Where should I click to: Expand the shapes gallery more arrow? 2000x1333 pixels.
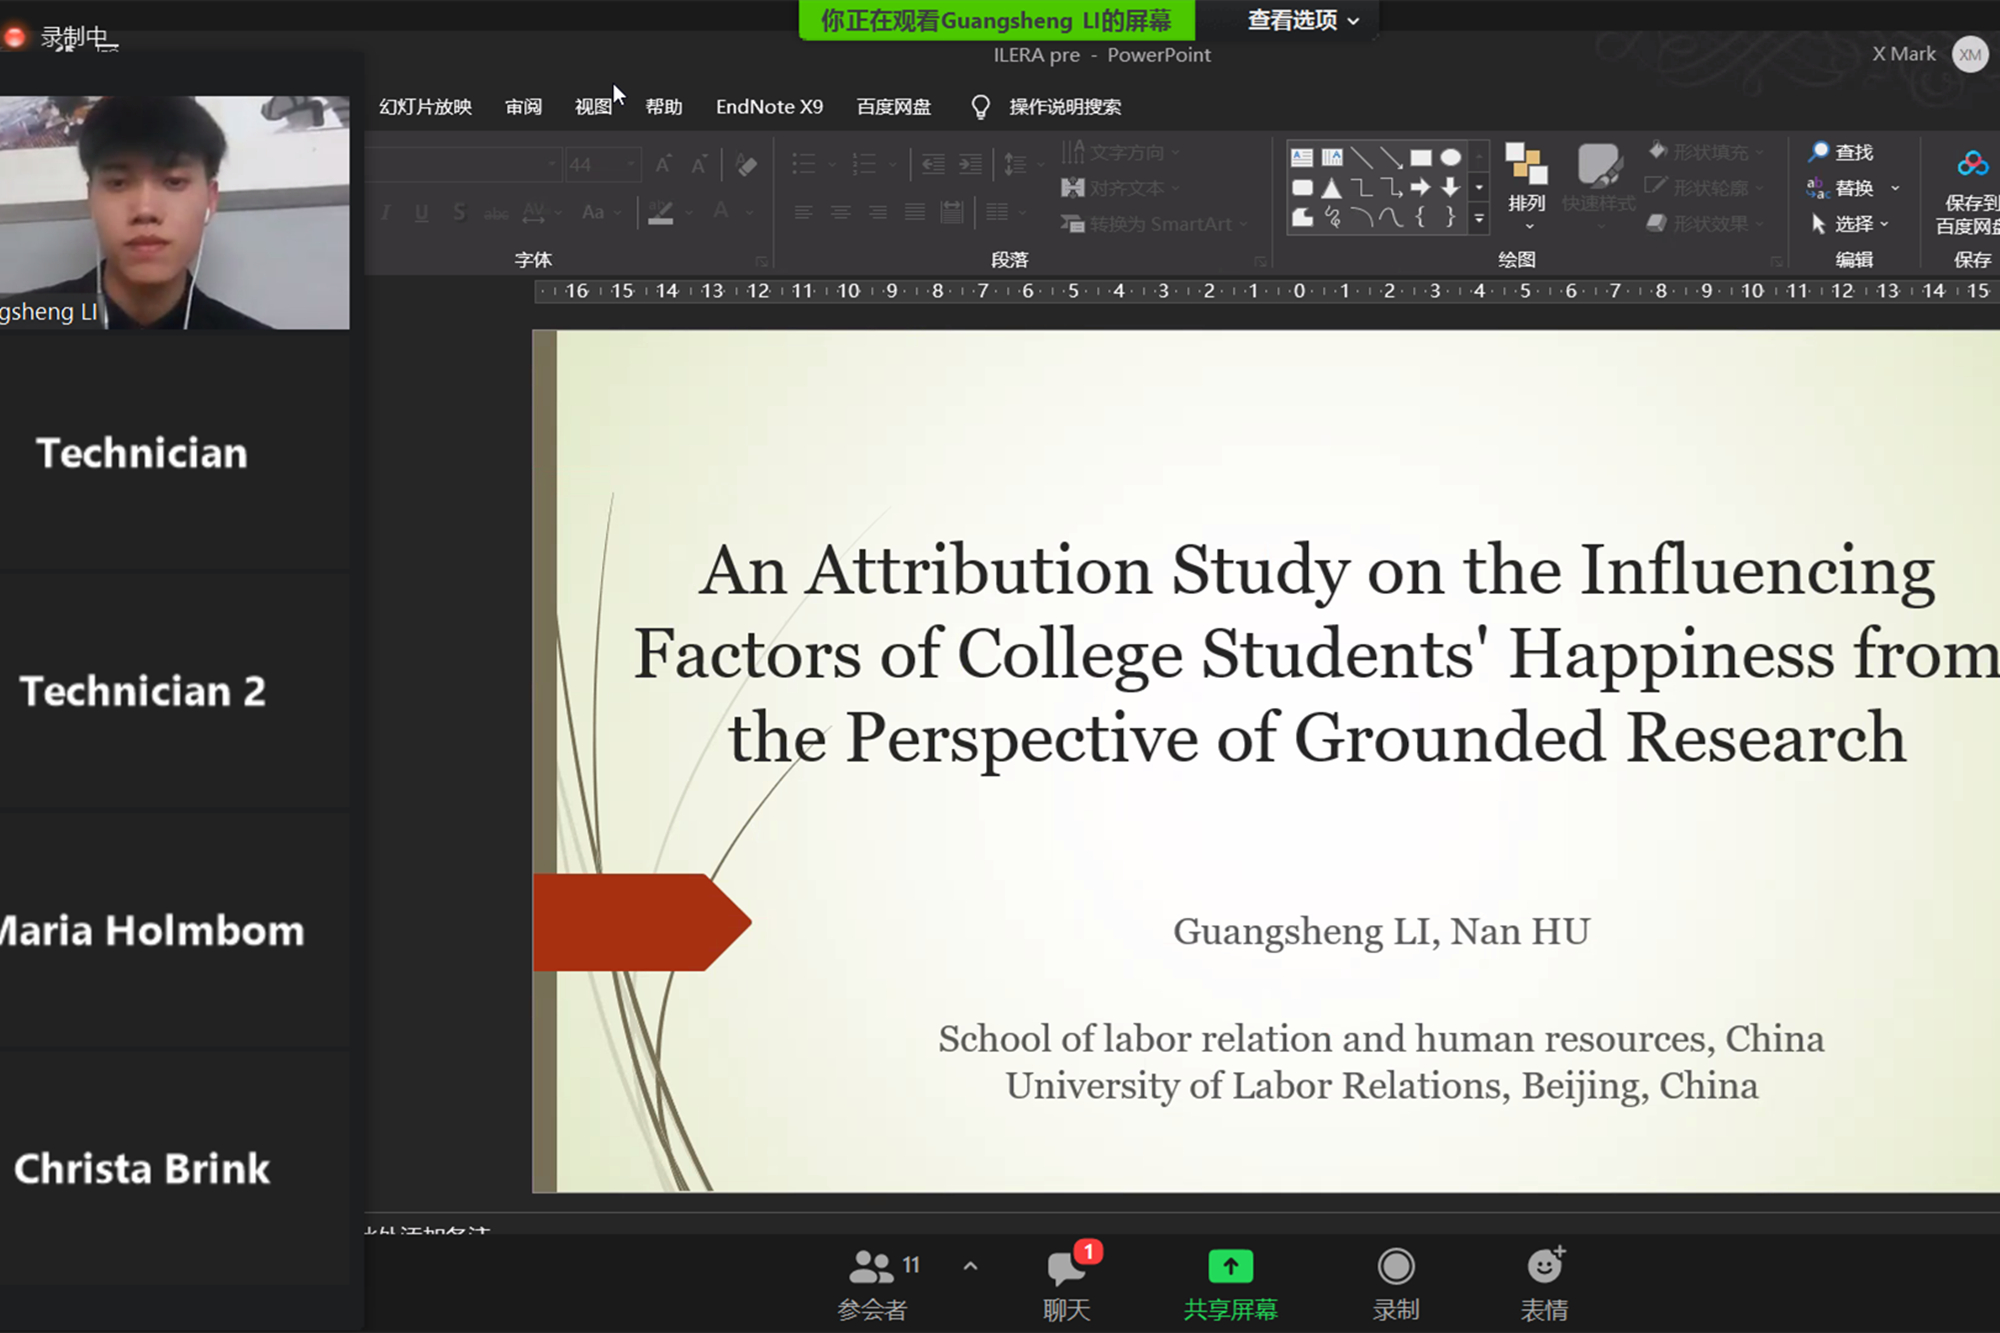tap(1479, 218)
